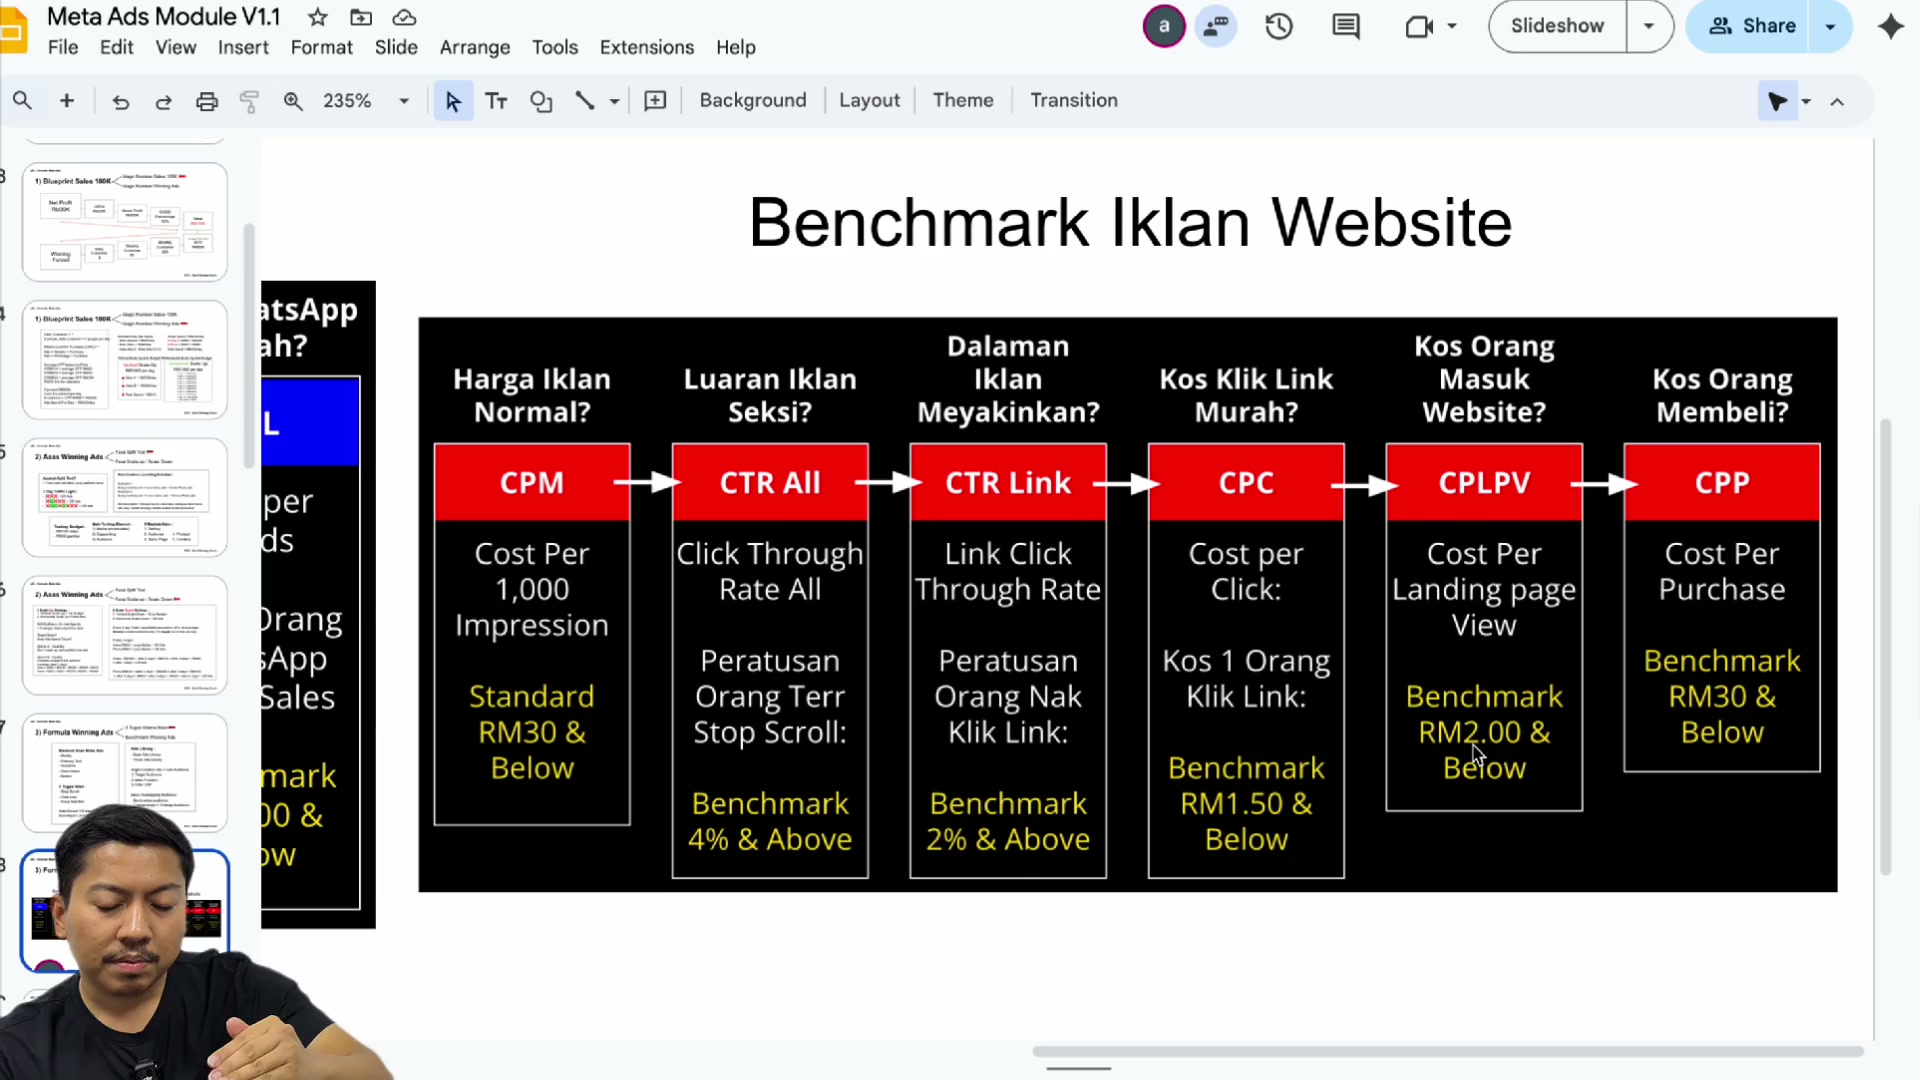Screen dimensions: 1920x1080
Task: Select the line tool
Action: (585, 101)
